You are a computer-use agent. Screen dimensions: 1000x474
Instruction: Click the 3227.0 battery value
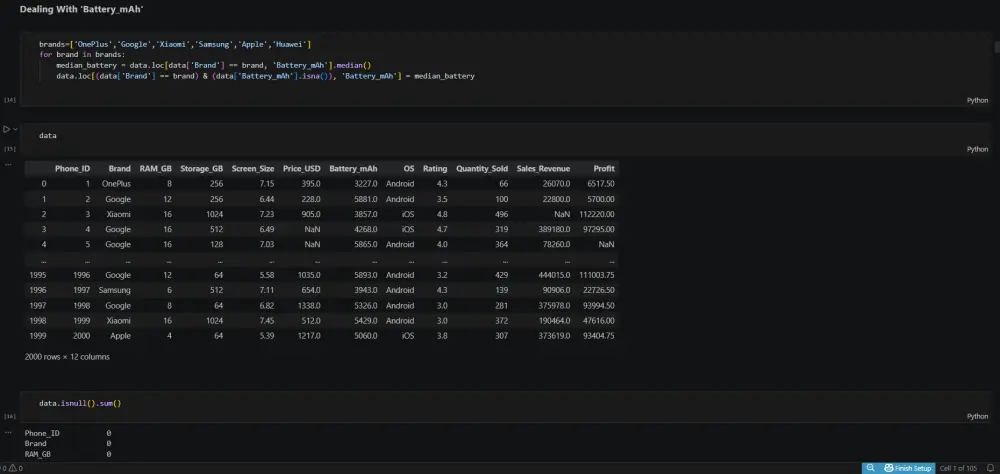click(366, 184)
